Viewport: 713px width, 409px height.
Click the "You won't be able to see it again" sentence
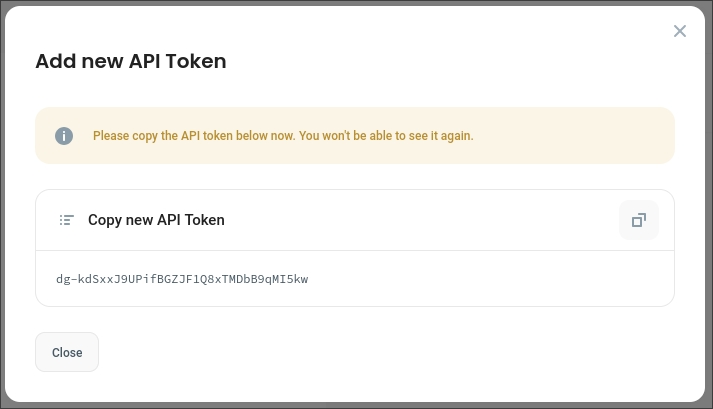(386, 135)
